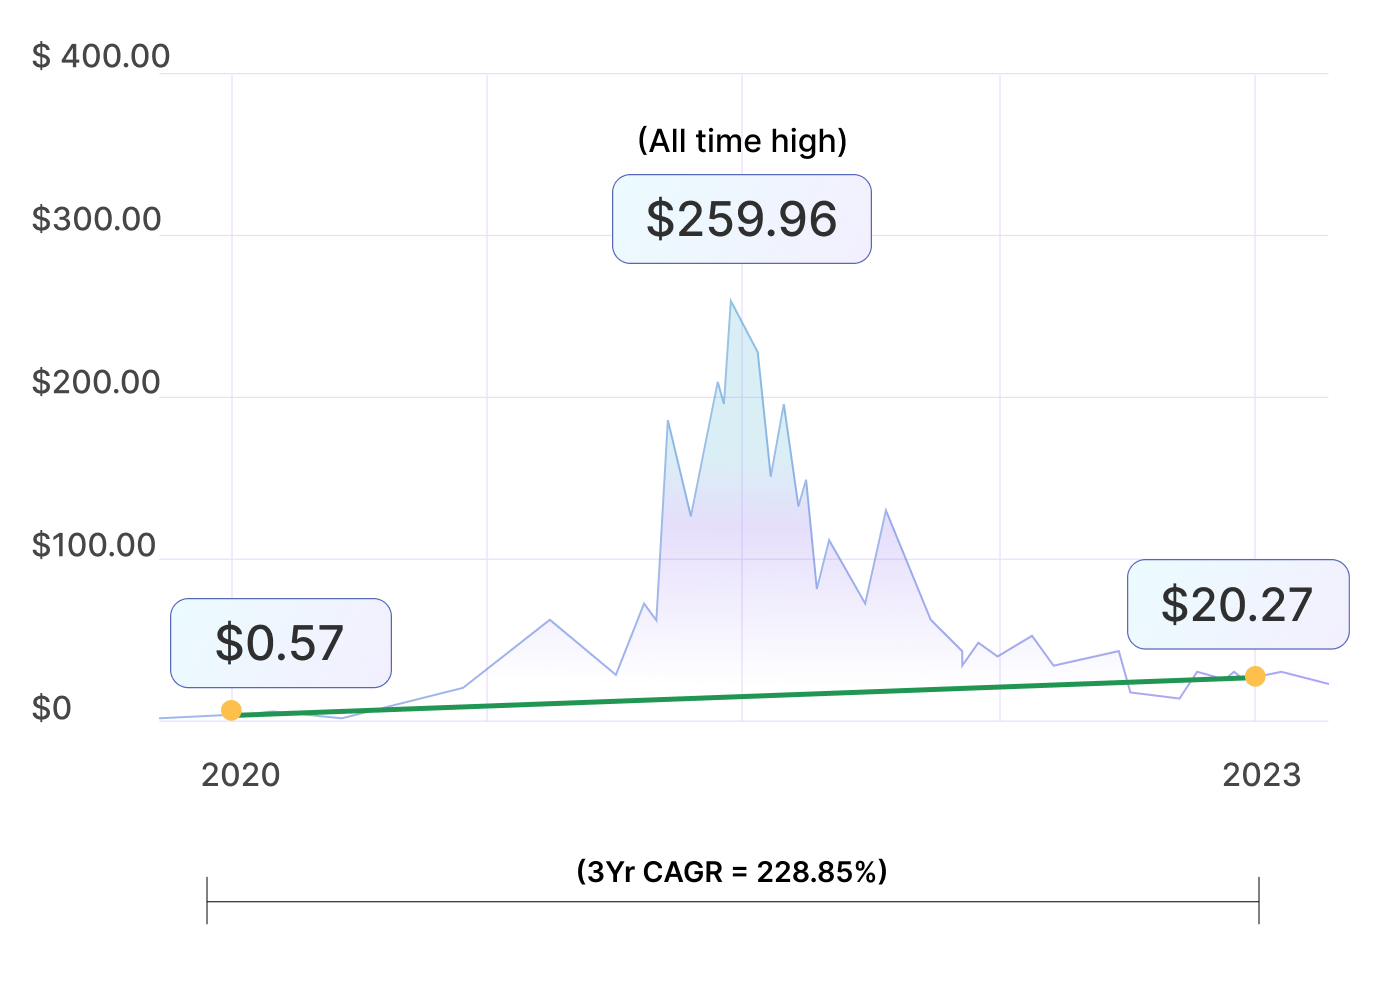Click the price line right of 2023 marker

point(1300,677)
